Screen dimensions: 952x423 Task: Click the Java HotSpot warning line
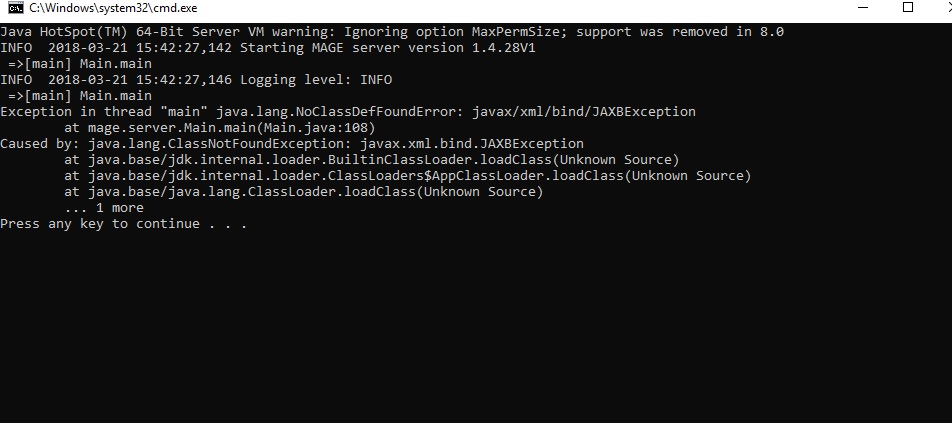pyautogui.click(x=391, y=32)
